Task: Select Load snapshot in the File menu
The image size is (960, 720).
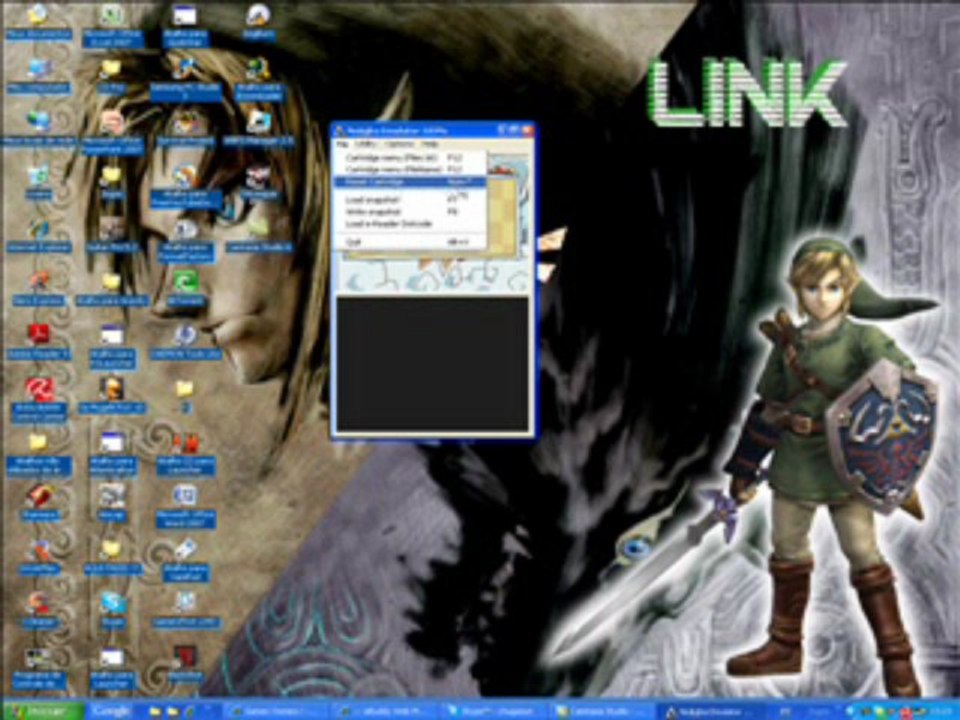Action: [409, 200]
